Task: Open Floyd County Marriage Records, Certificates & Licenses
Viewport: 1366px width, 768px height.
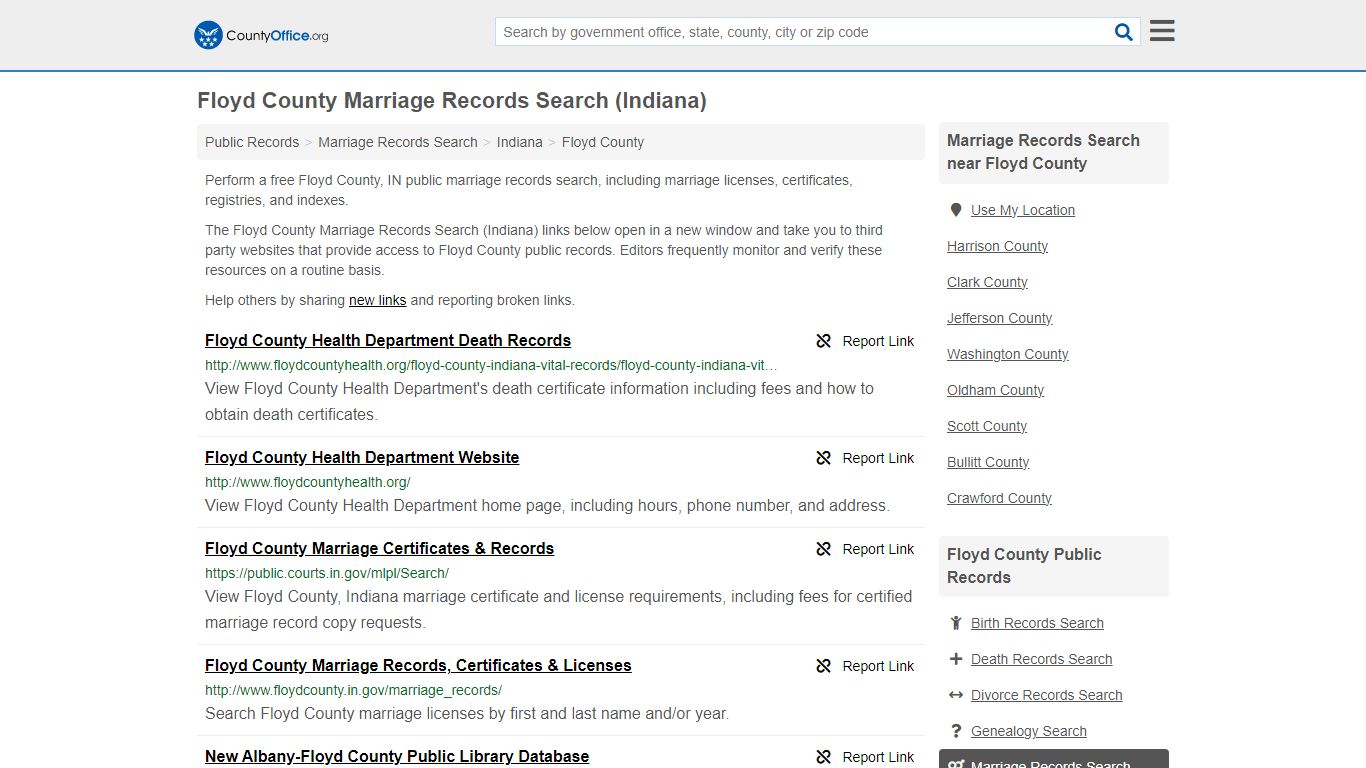Action: [418, 666]
